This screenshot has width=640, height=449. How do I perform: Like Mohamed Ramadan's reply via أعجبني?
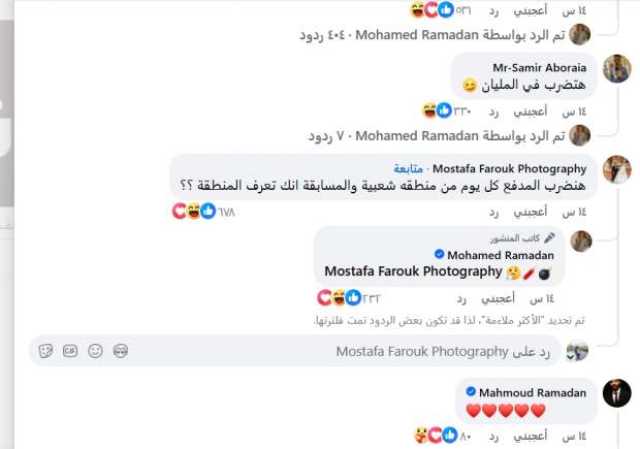coord(498,299)
